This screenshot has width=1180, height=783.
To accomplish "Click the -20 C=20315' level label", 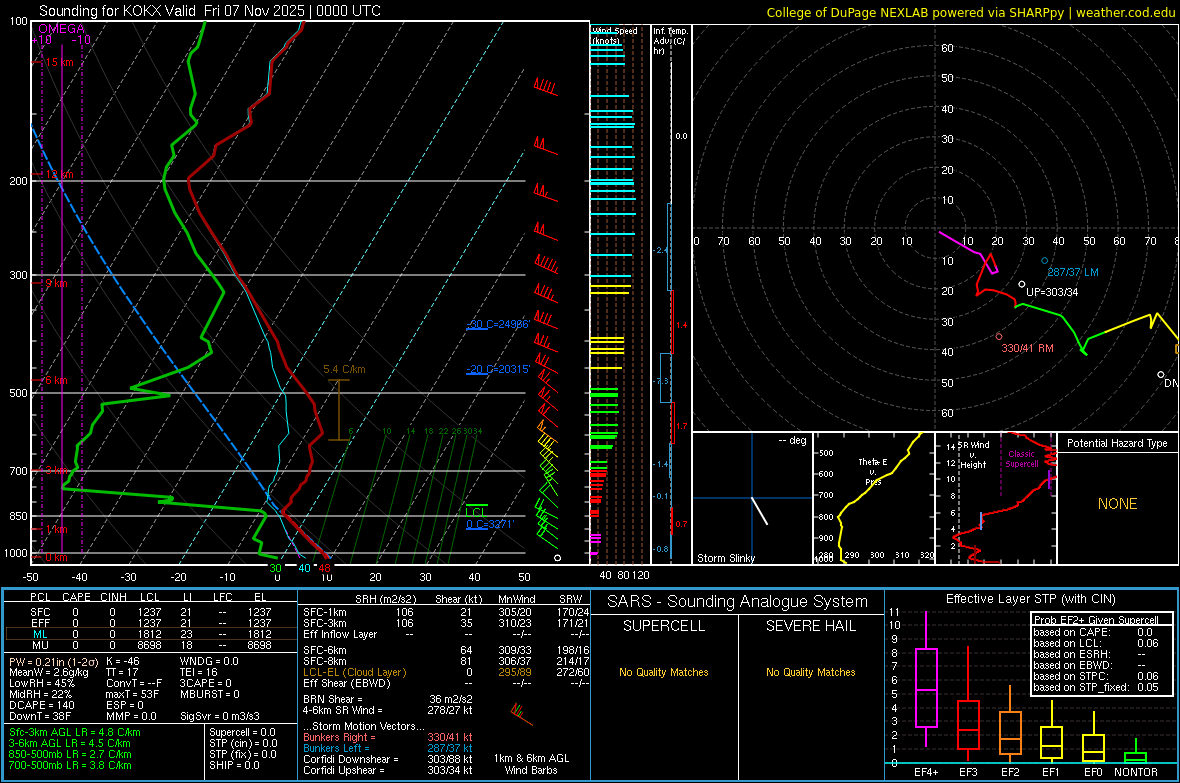I will (498, 370).
